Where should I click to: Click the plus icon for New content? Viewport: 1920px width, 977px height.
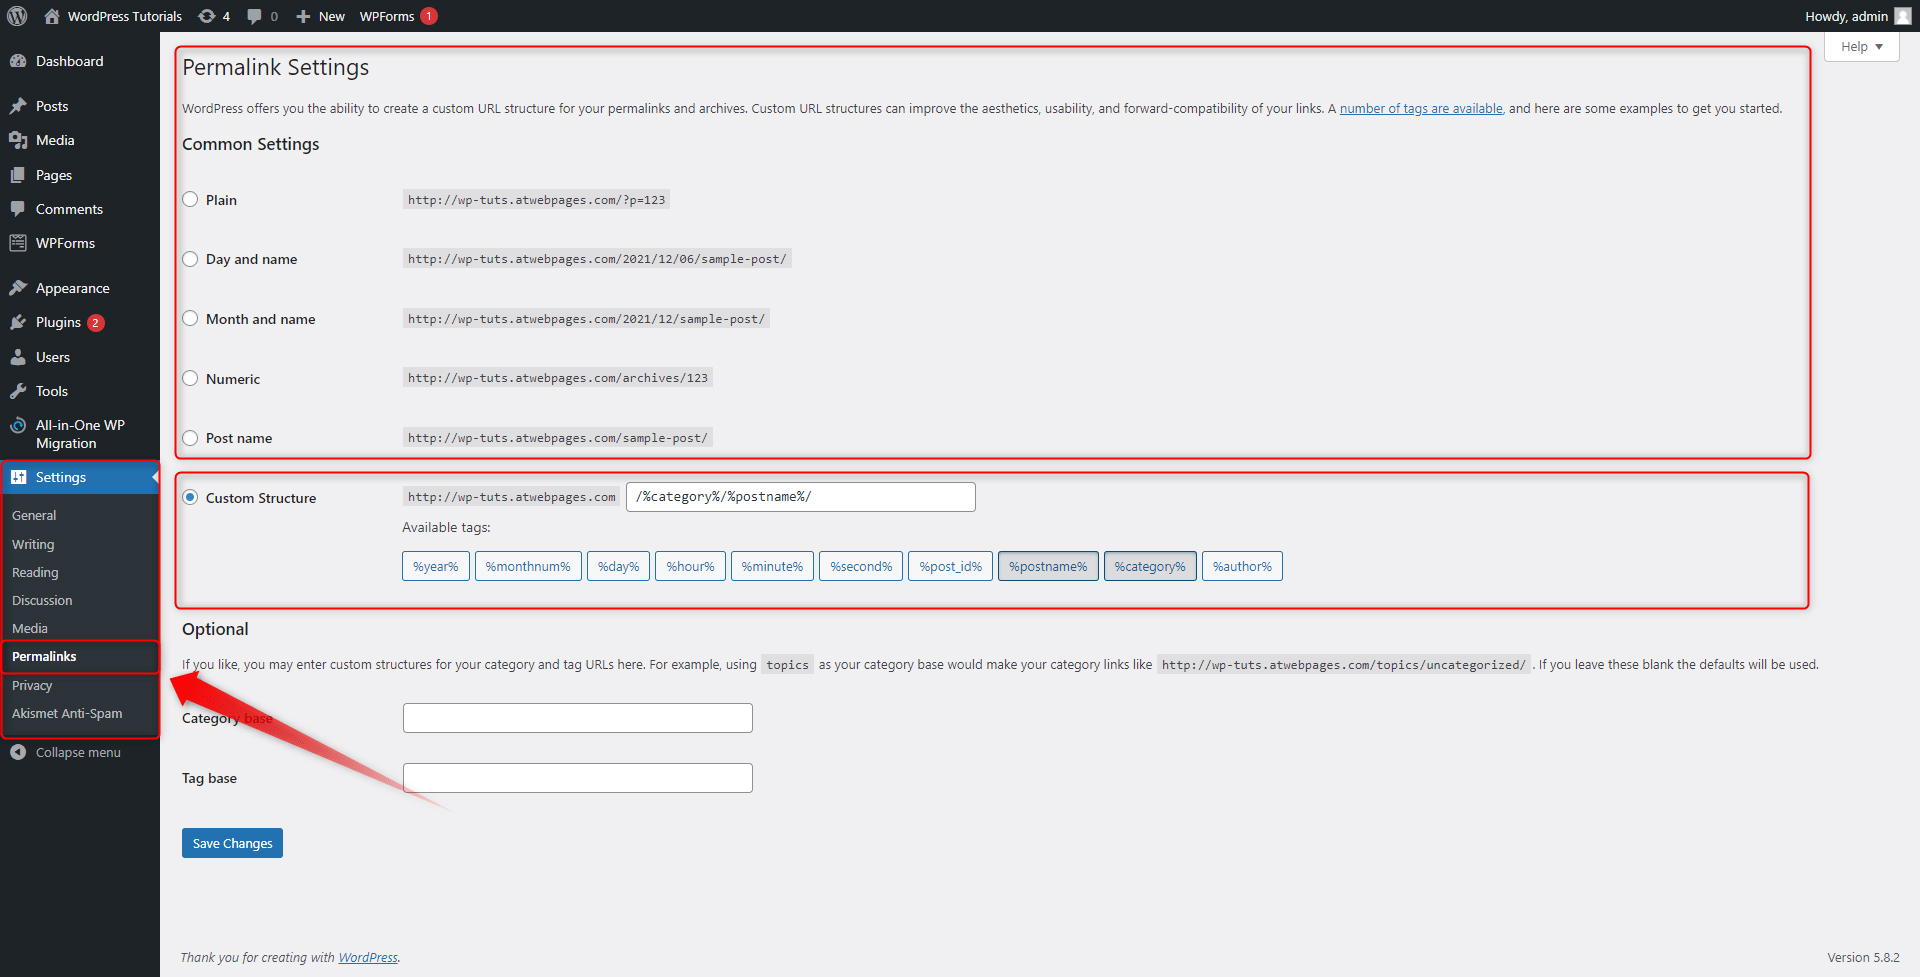click(x=303, y=16)
